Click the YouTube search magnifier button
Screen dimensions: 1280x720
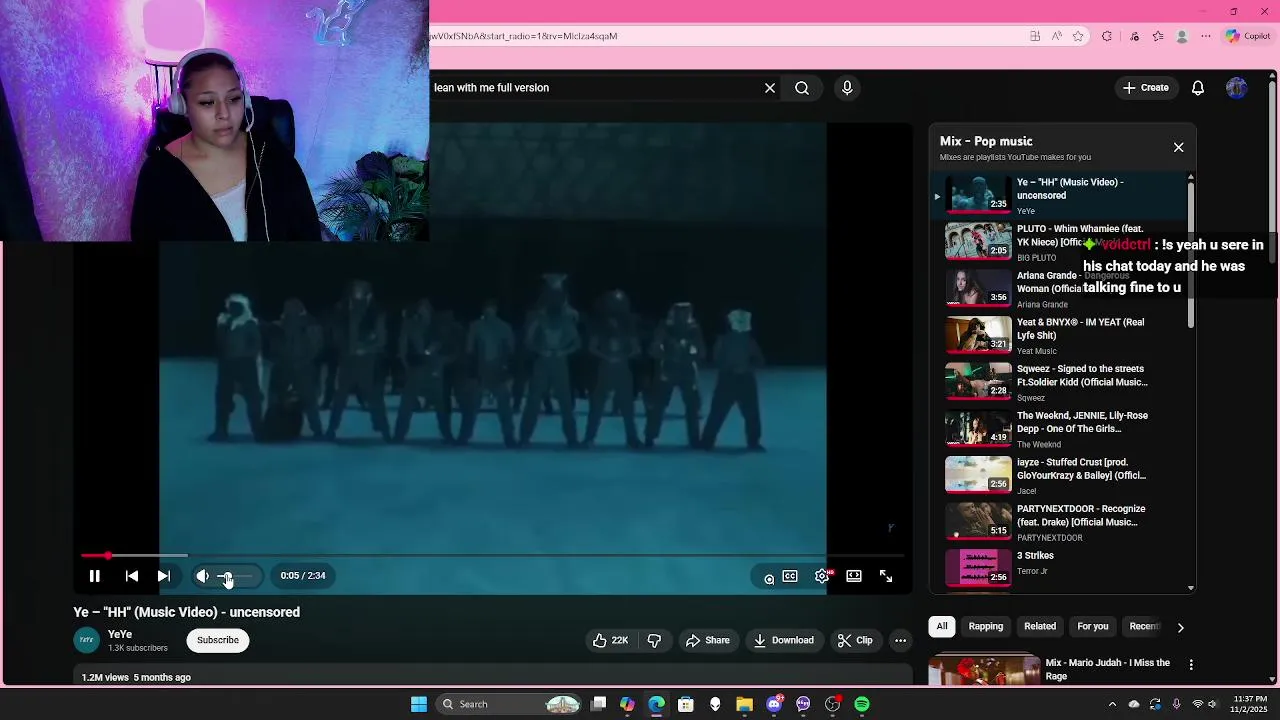coord(802,88)
